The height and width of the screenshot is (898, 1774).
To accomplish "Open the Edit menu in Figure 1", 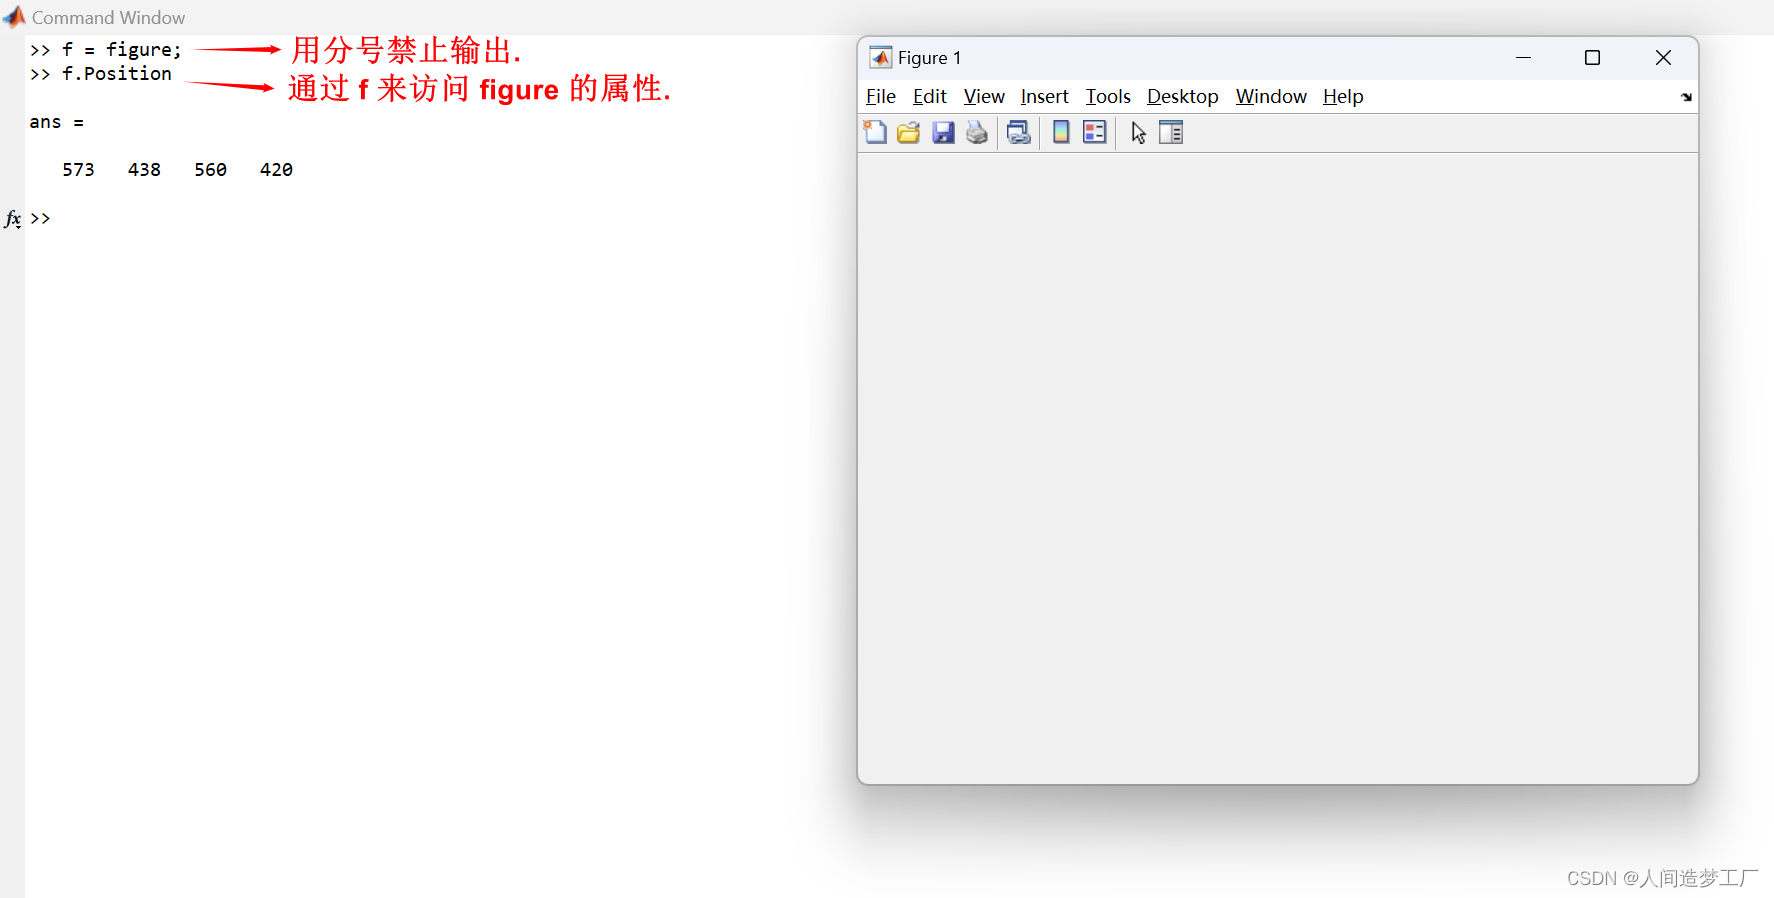I will tap(929, 97).
